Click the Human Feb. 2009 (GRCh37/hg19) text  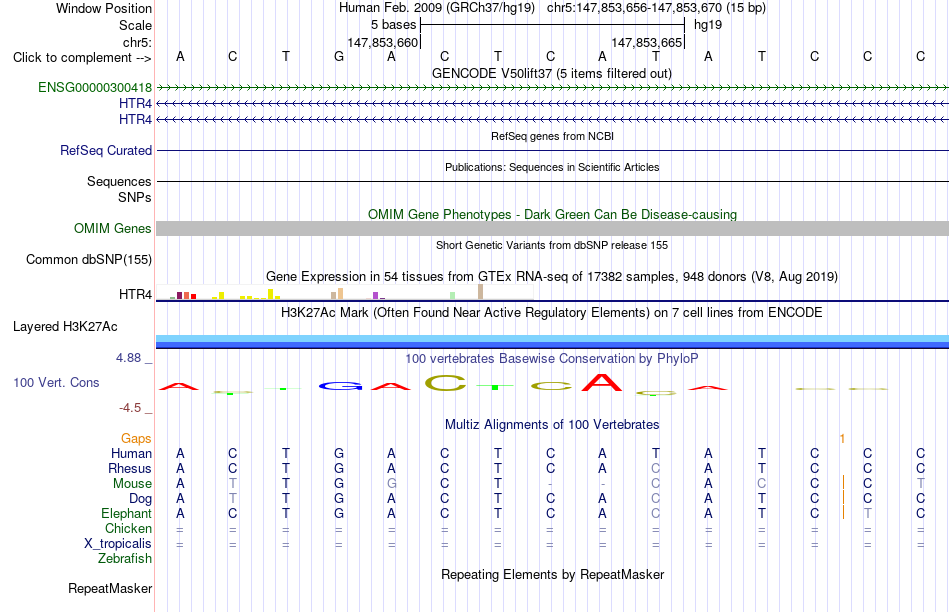coord(437,8)
